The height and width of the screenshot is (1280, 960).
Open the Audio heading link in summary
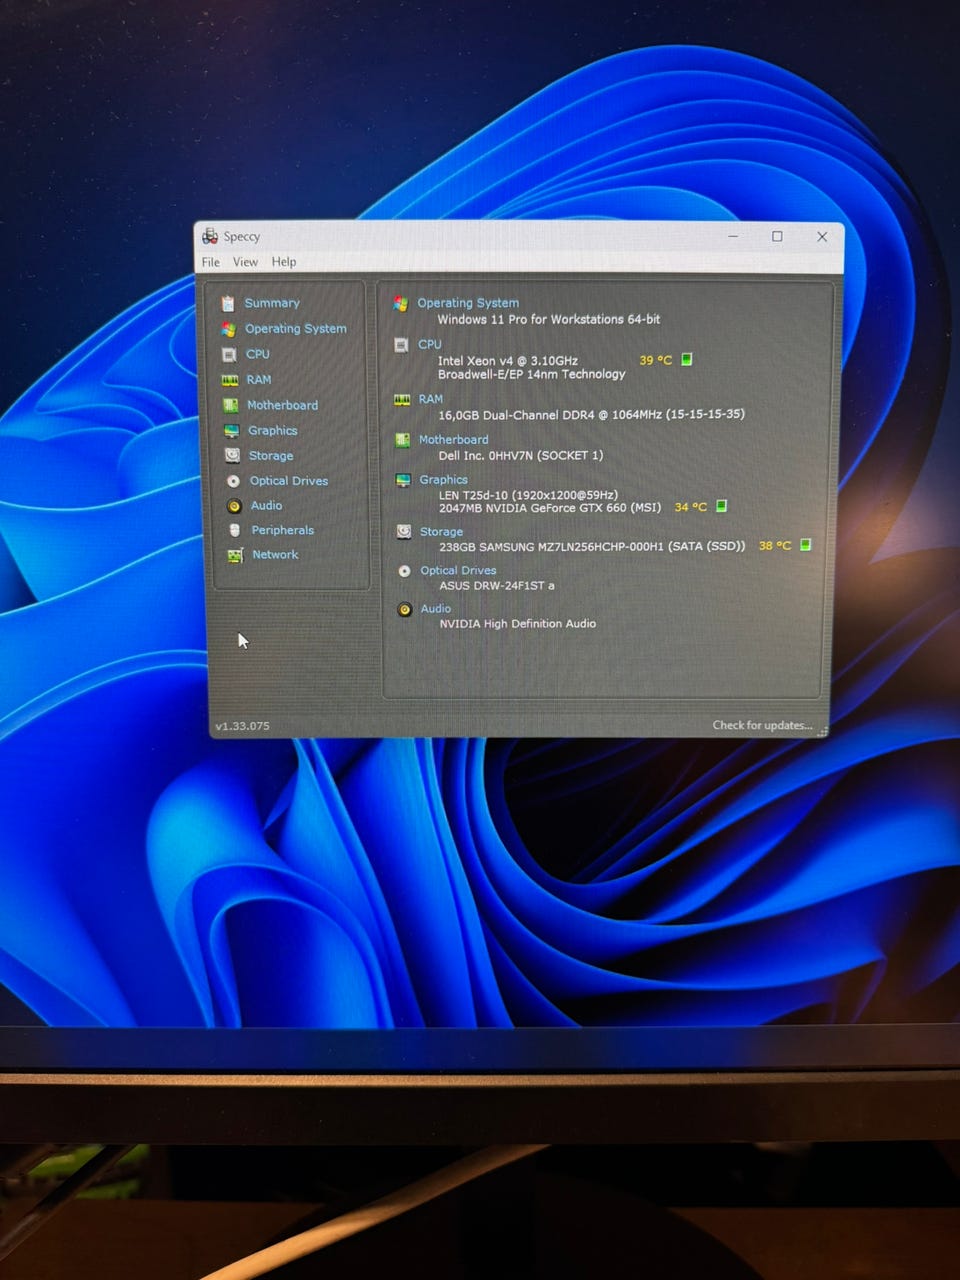(436, 609)
